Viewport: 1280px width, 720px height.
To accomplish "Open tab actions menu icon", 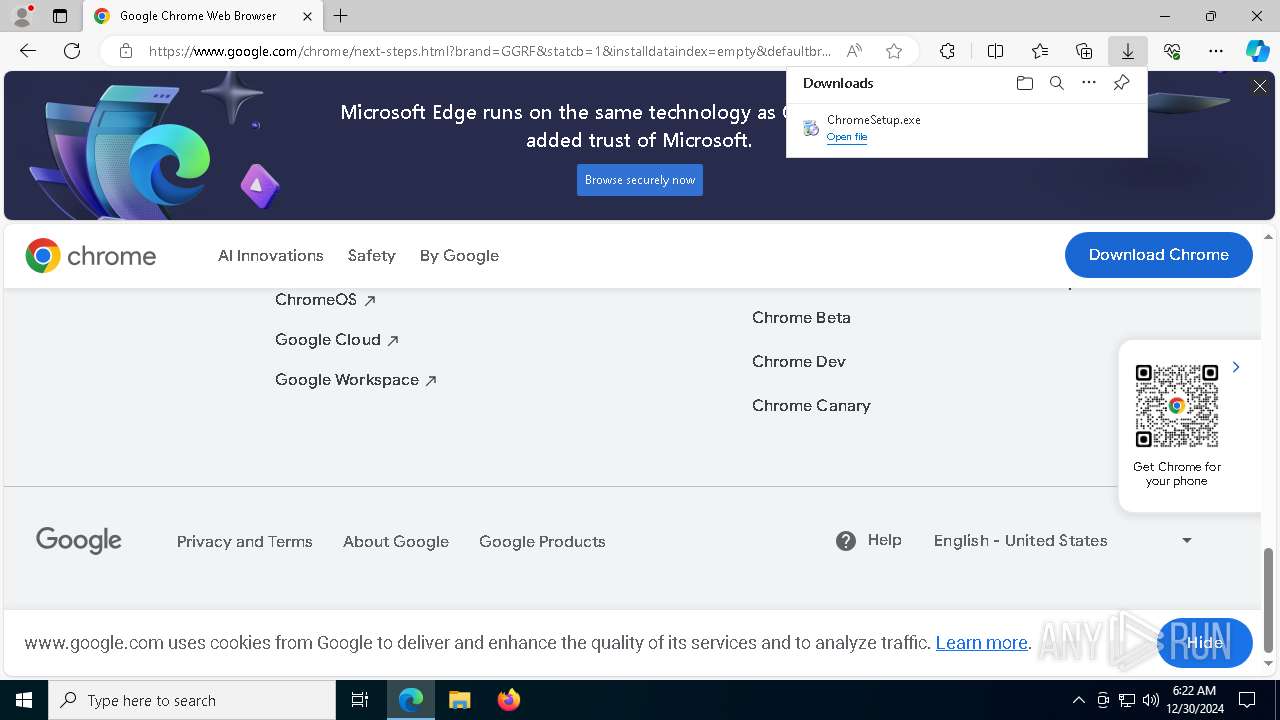I will 60,16.
